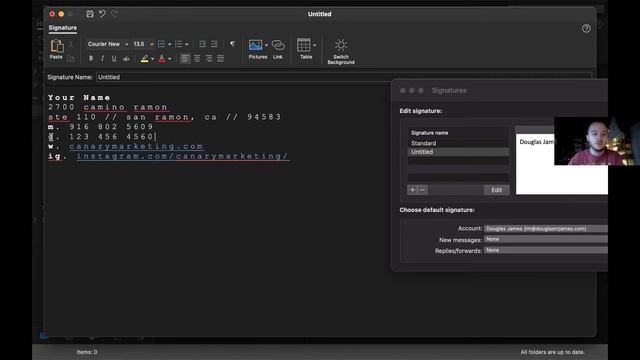Image resolution: width=640 pixels, height=360 pixels.
Task: Apply red font color
Action: 162,59
